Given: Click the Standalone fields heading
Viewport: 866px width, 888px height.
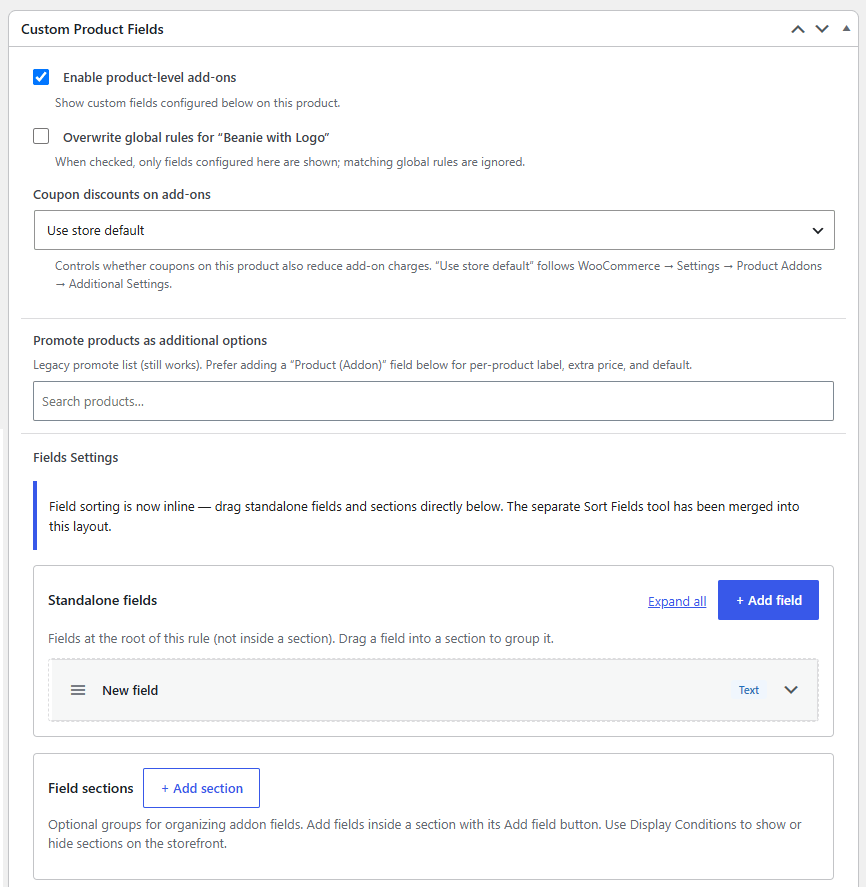Looking at the screenshot, I should click(103, 600).
